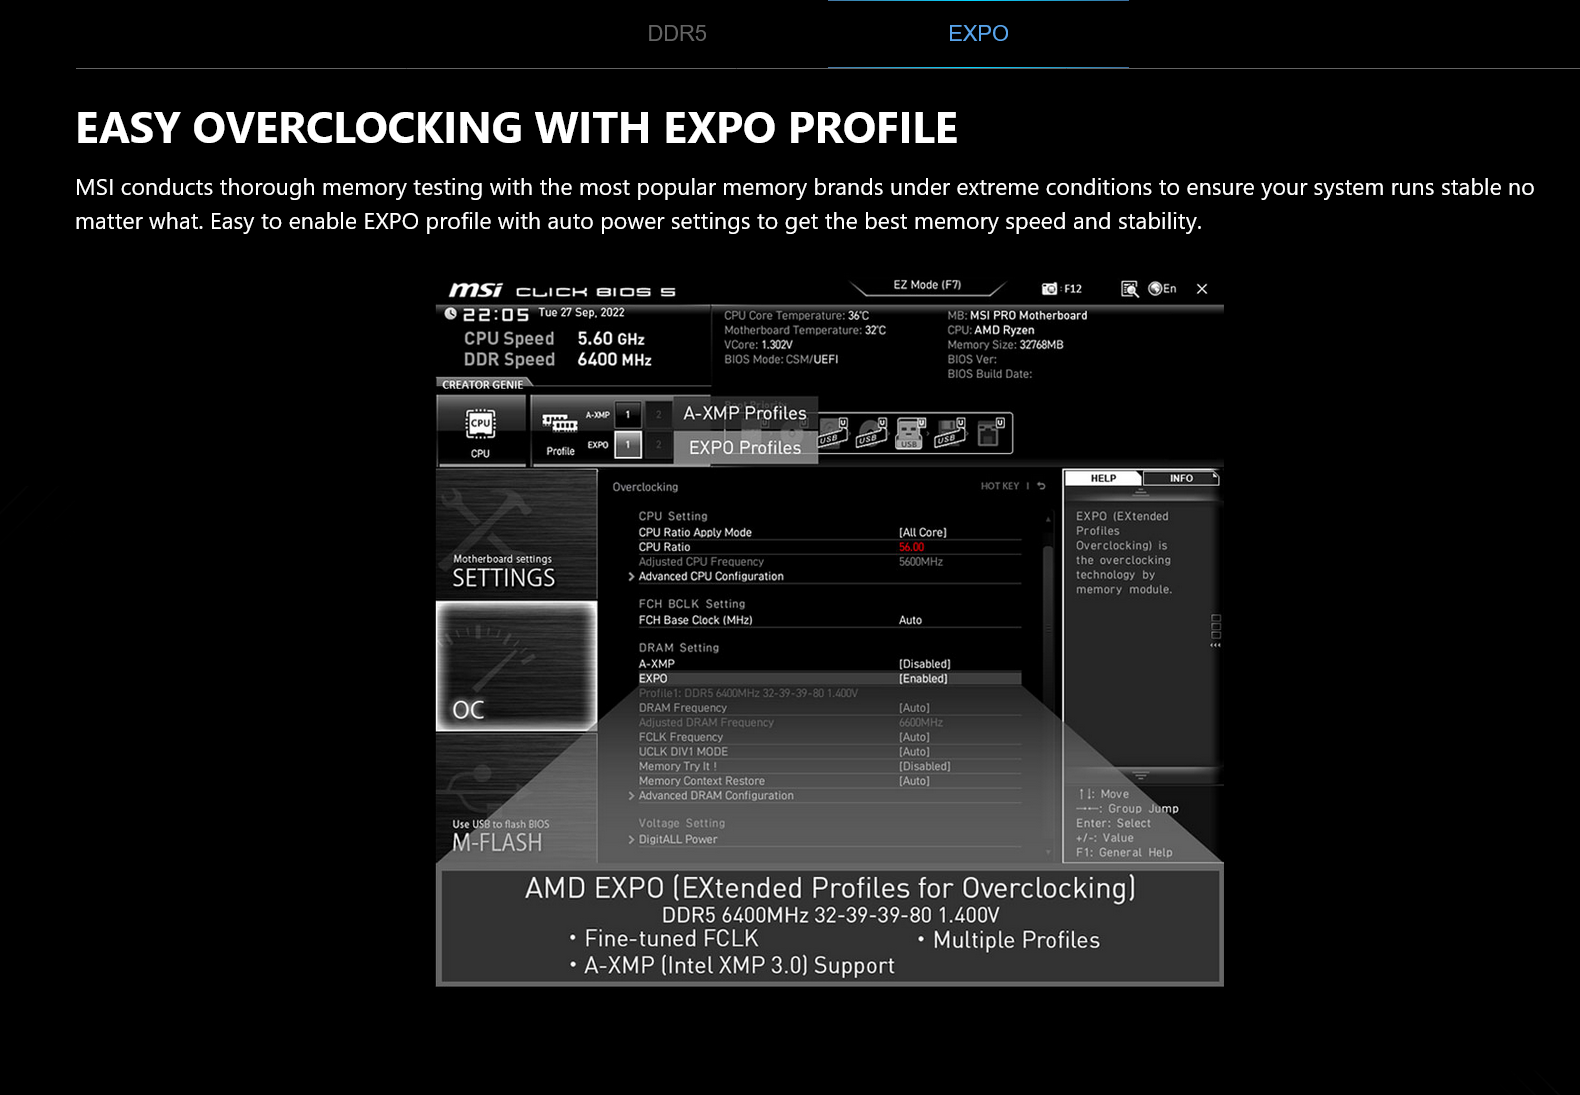
Task: Expand DigitALL Power submenu
Action: point(678,840)
